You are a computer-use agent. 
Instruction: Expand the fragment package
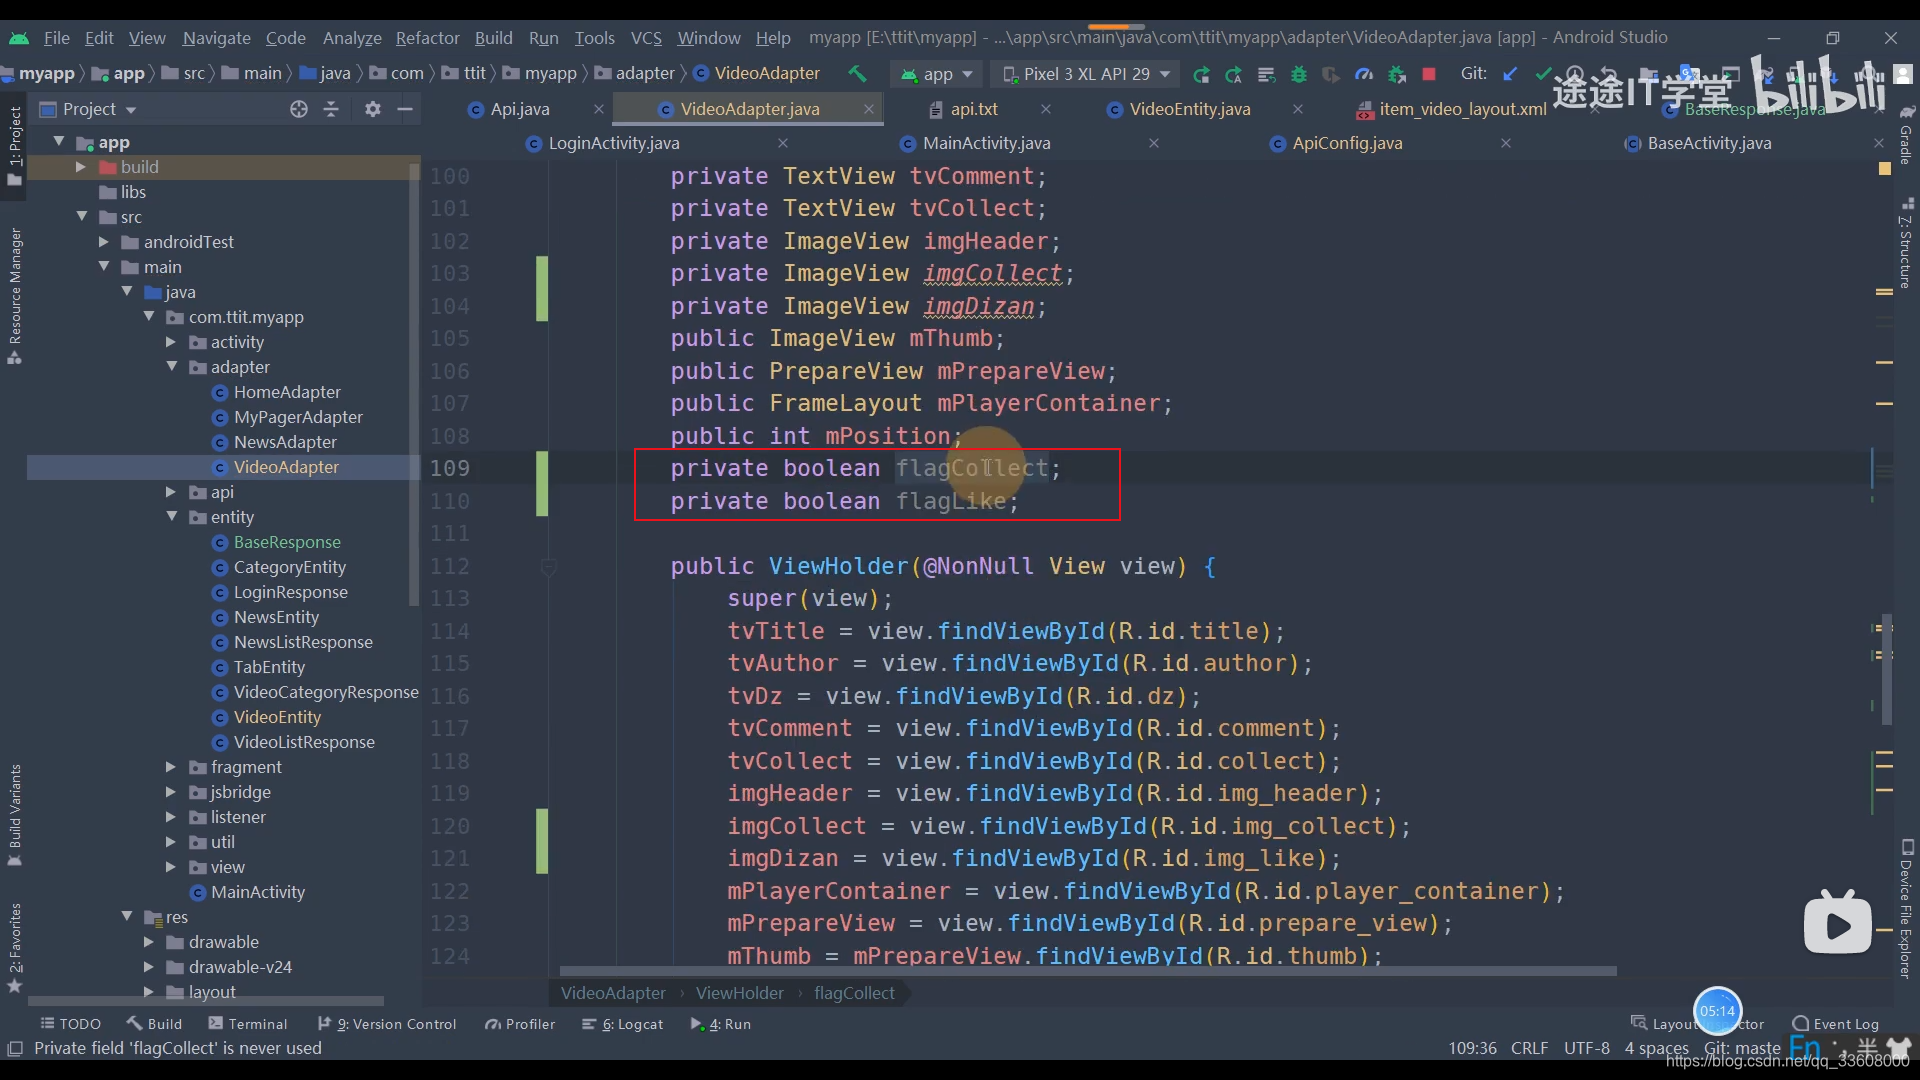coord(170,767)
